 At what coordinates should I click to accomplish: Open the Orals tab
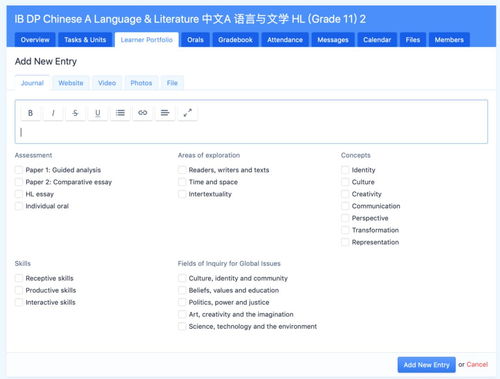[195, 40]
